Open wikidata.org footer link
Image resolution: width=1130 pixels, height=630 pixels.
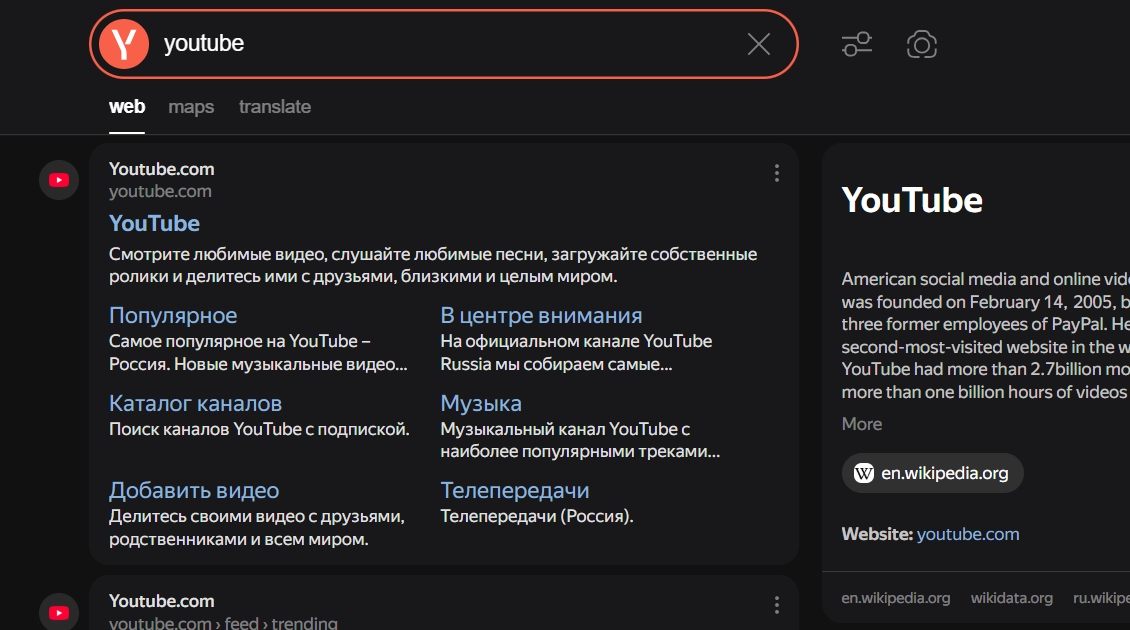(x=1012, y=598)
